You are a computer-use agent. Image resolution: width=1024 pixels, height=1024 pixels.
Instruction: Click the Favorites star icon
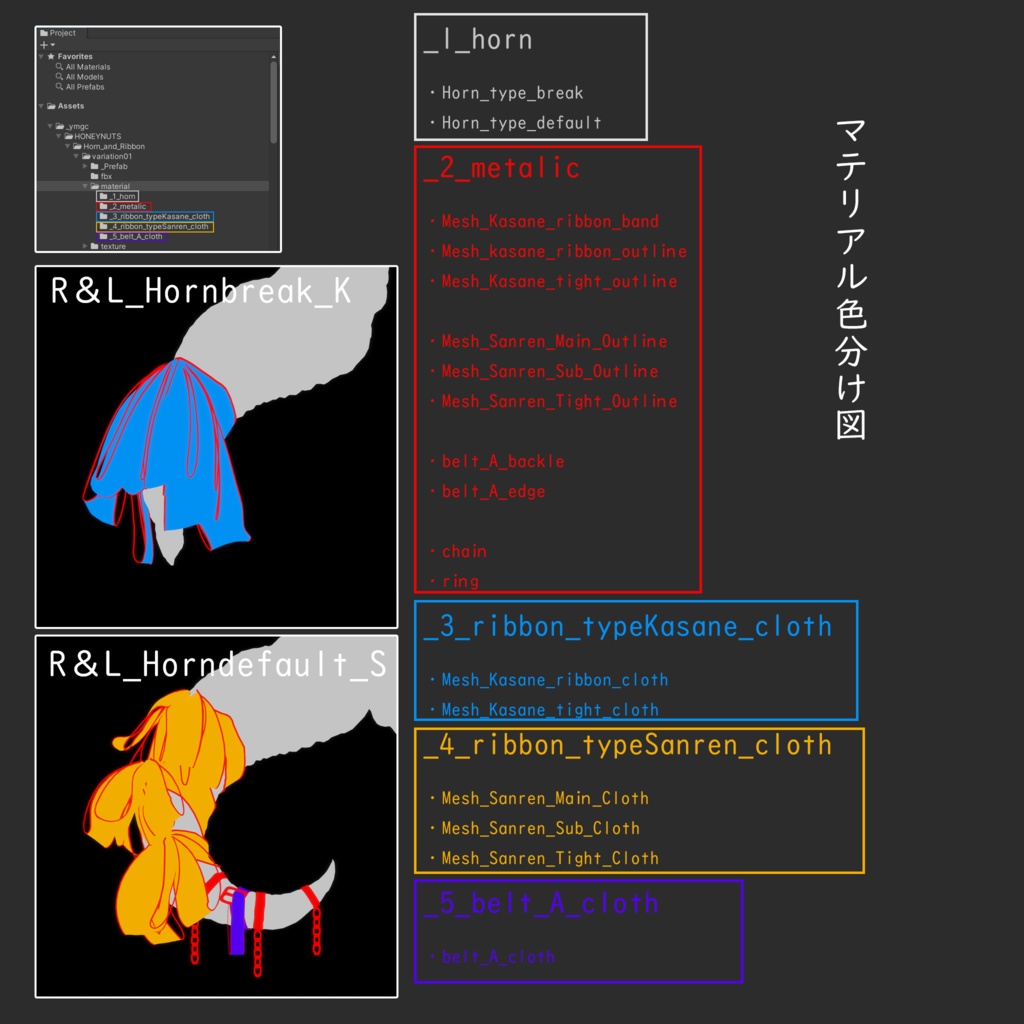coord(50,56)
